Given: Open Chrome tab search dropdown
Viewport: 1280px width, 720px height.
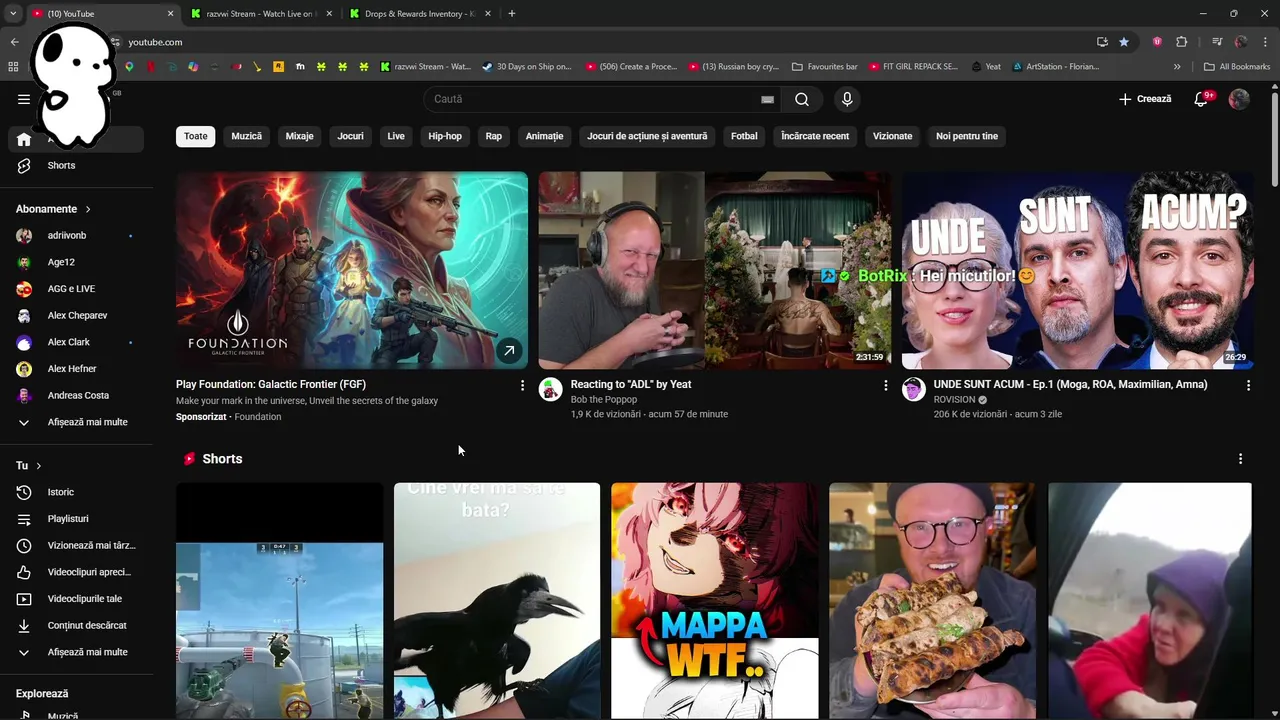Looking at the screenshot, I should pos(13,14).
